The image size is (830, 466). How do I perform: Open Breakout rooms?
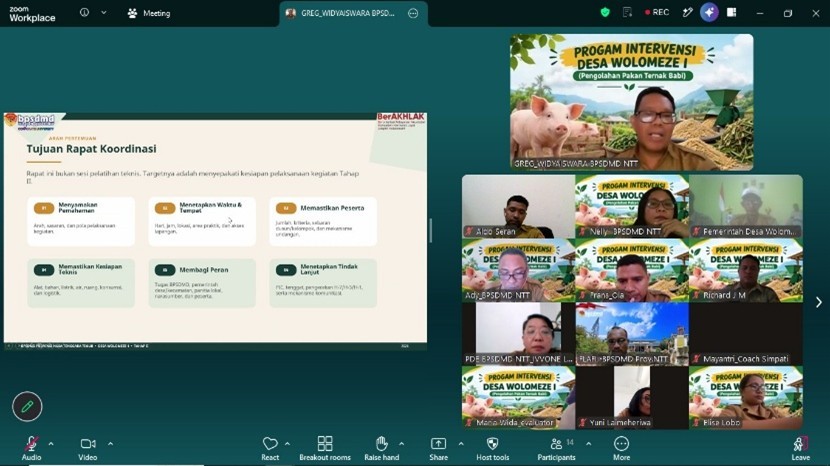(x=325, y=448)
